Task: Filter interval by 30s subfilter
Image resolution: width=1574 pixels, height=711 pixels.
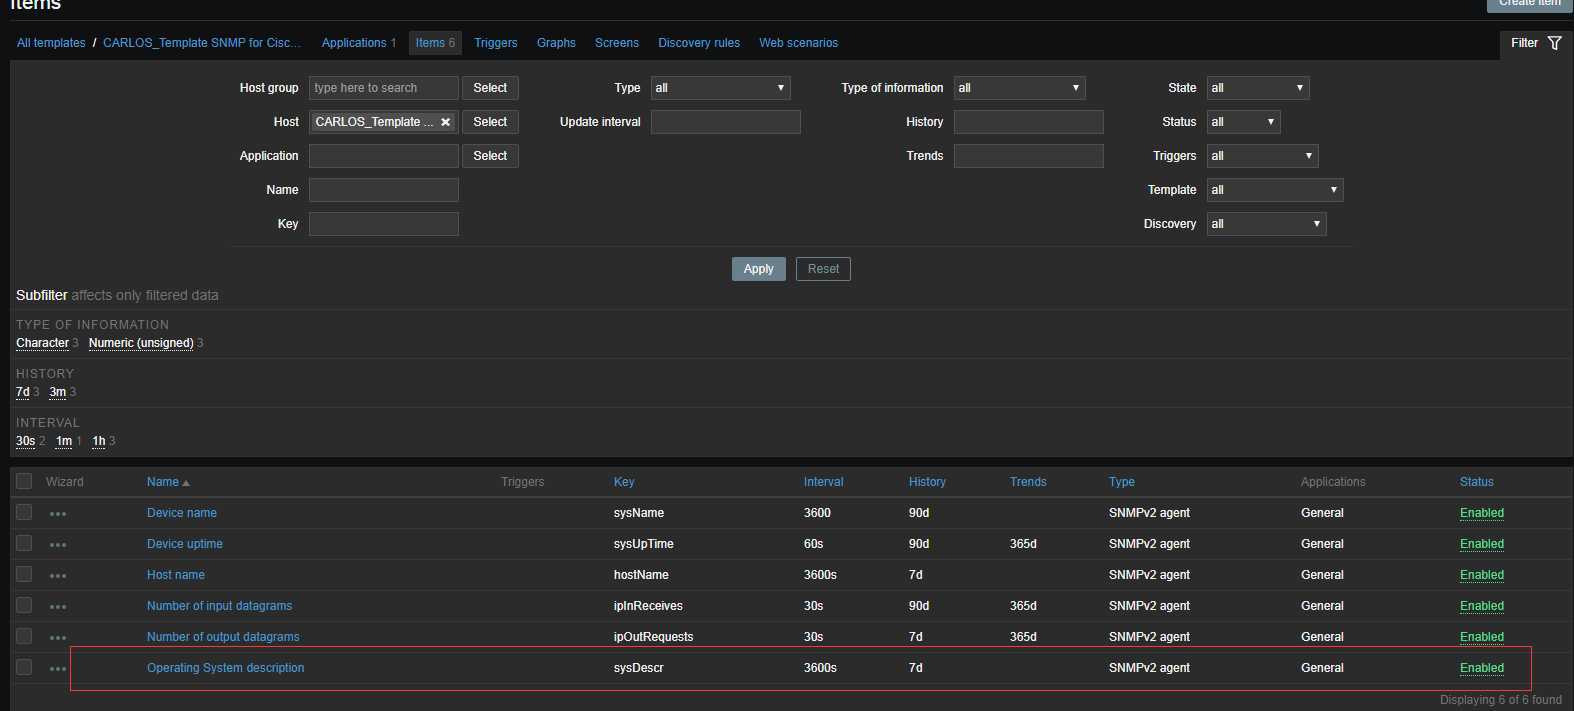Action: pos(26,441)
